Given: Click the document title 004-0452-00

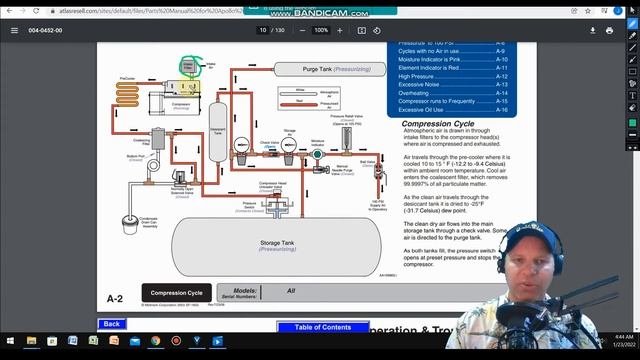Looking at the screenshot, I should click(x=45, y=31).
